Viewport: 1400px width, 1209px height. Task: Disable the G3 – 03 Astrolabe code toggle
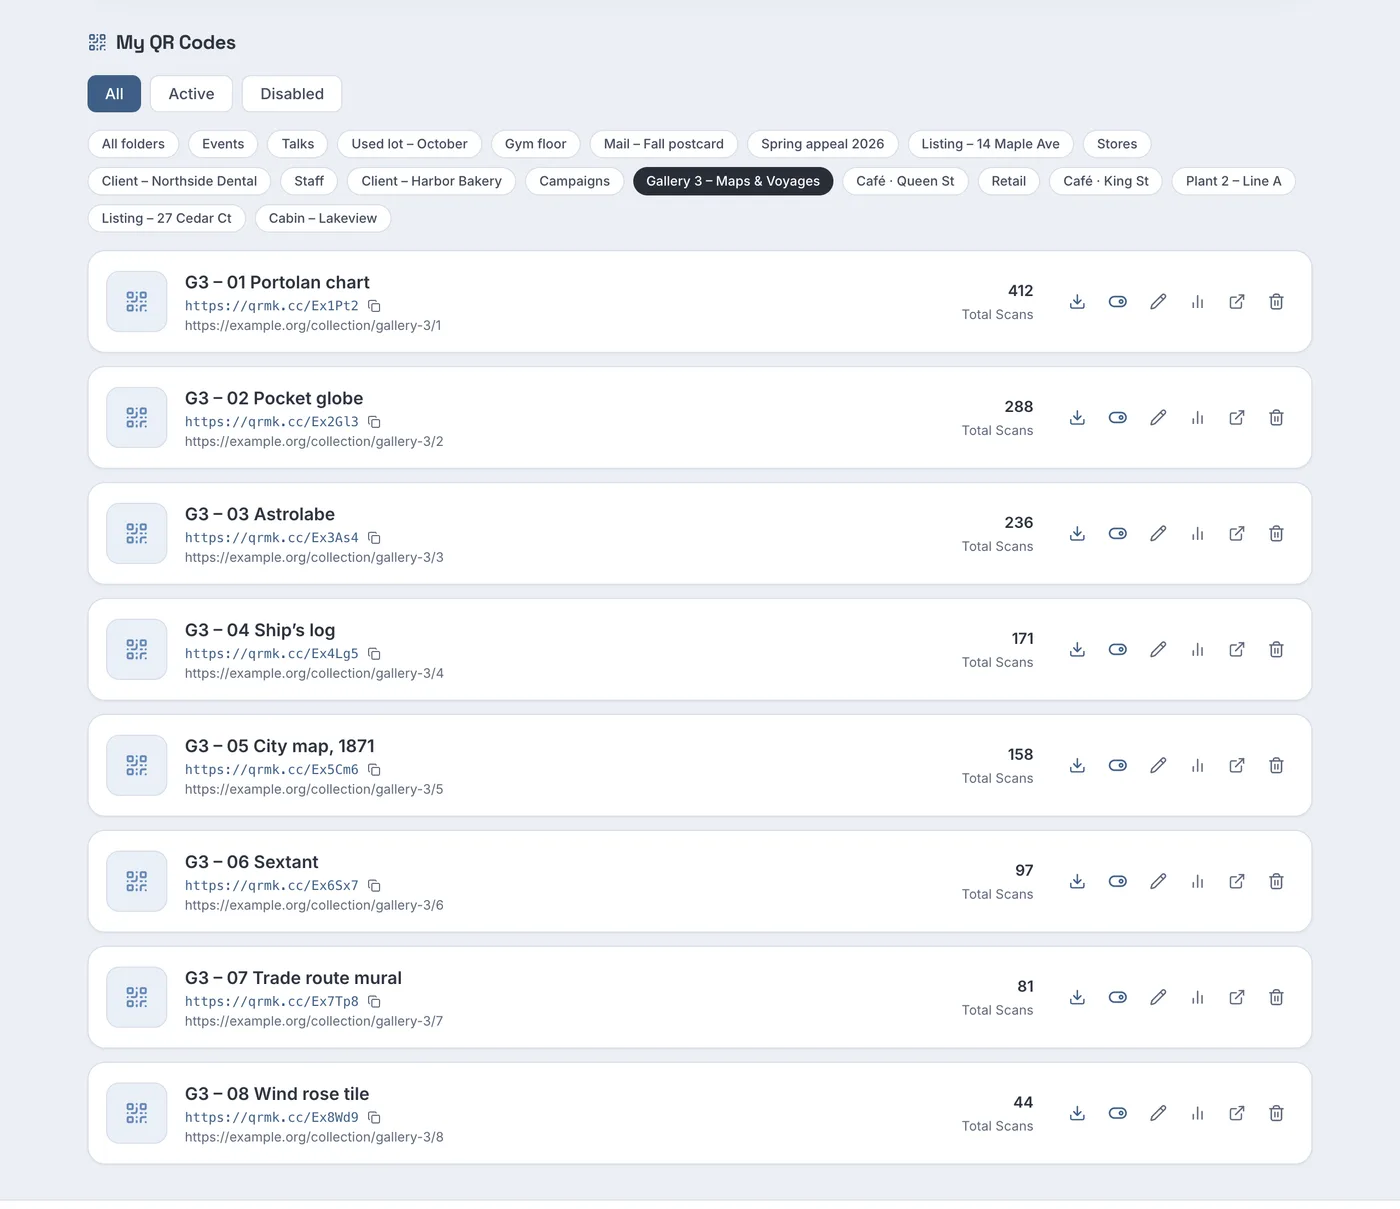pyautogui.click(x=1118, y=534)
